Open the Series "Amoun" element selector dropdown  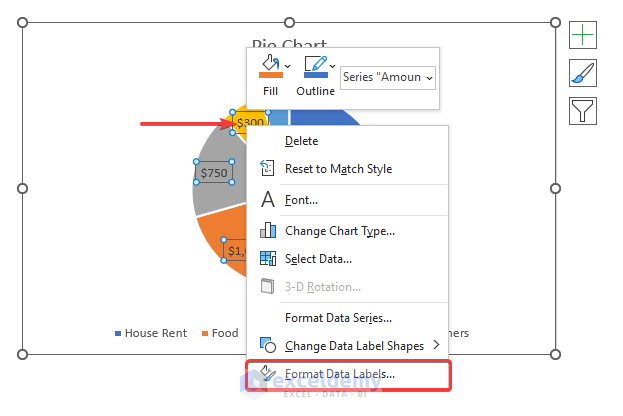(388, 76)
